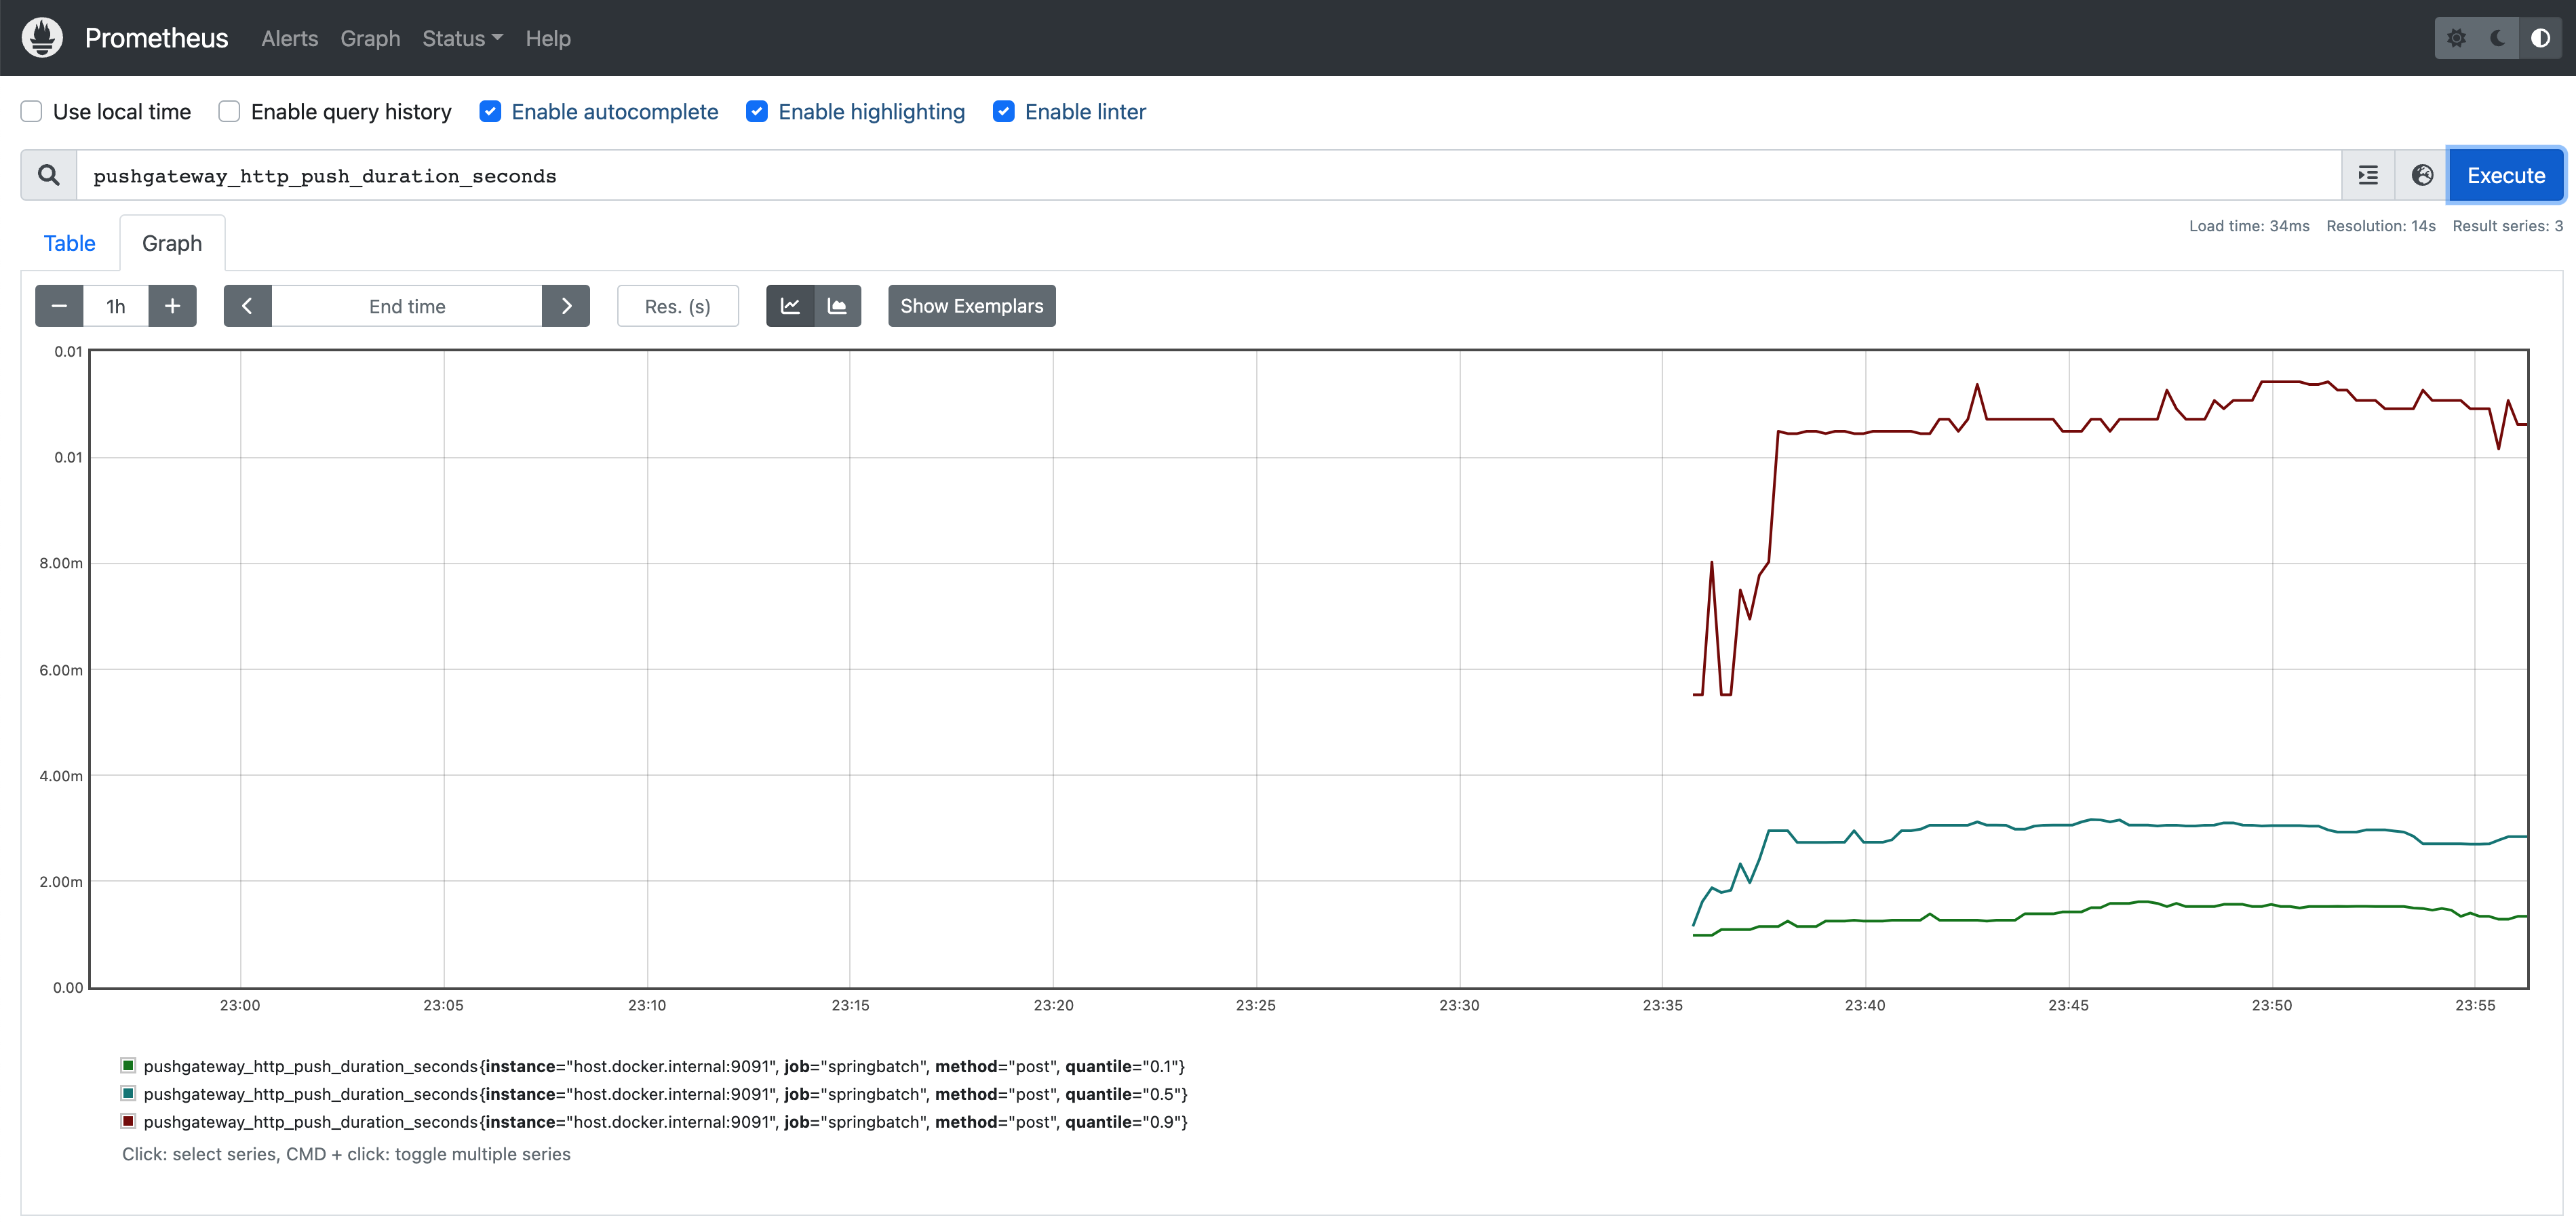Turn off the Enable linter checkbox
The width and height of the screenshot is (2576, 1222).
1004,111
